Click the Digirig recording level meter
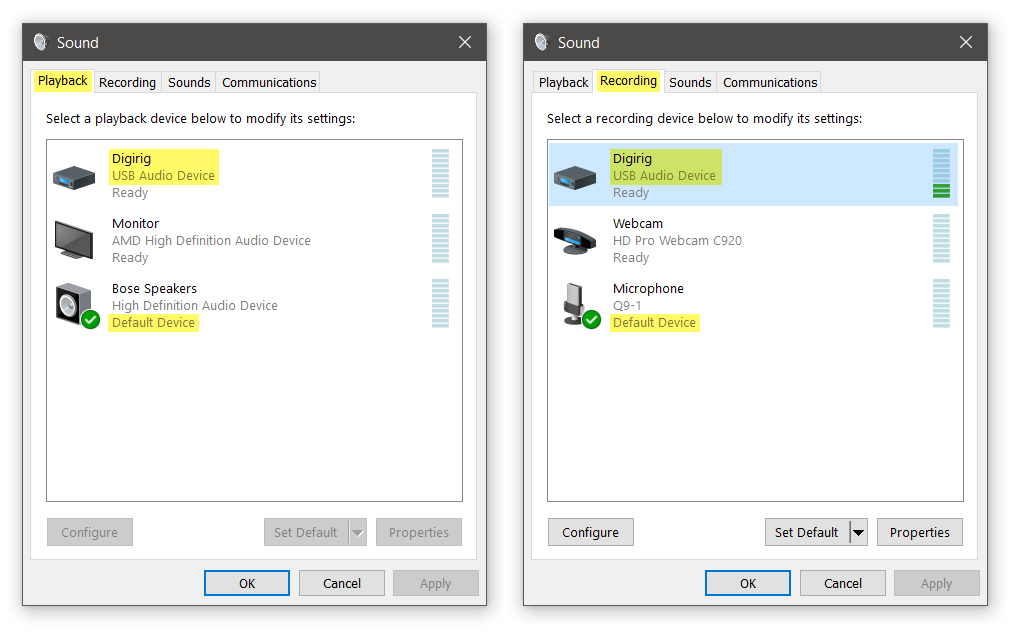The image size is (1013, 633). pos(941,173)
